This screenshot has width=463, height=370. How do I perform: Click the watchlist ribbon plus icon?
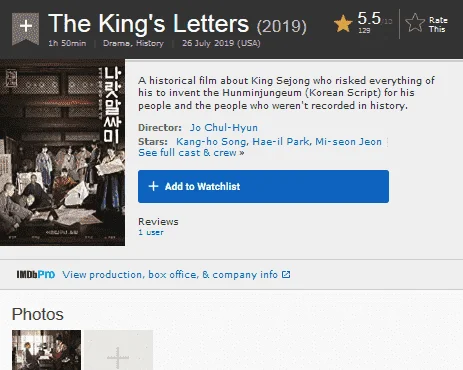26,28
